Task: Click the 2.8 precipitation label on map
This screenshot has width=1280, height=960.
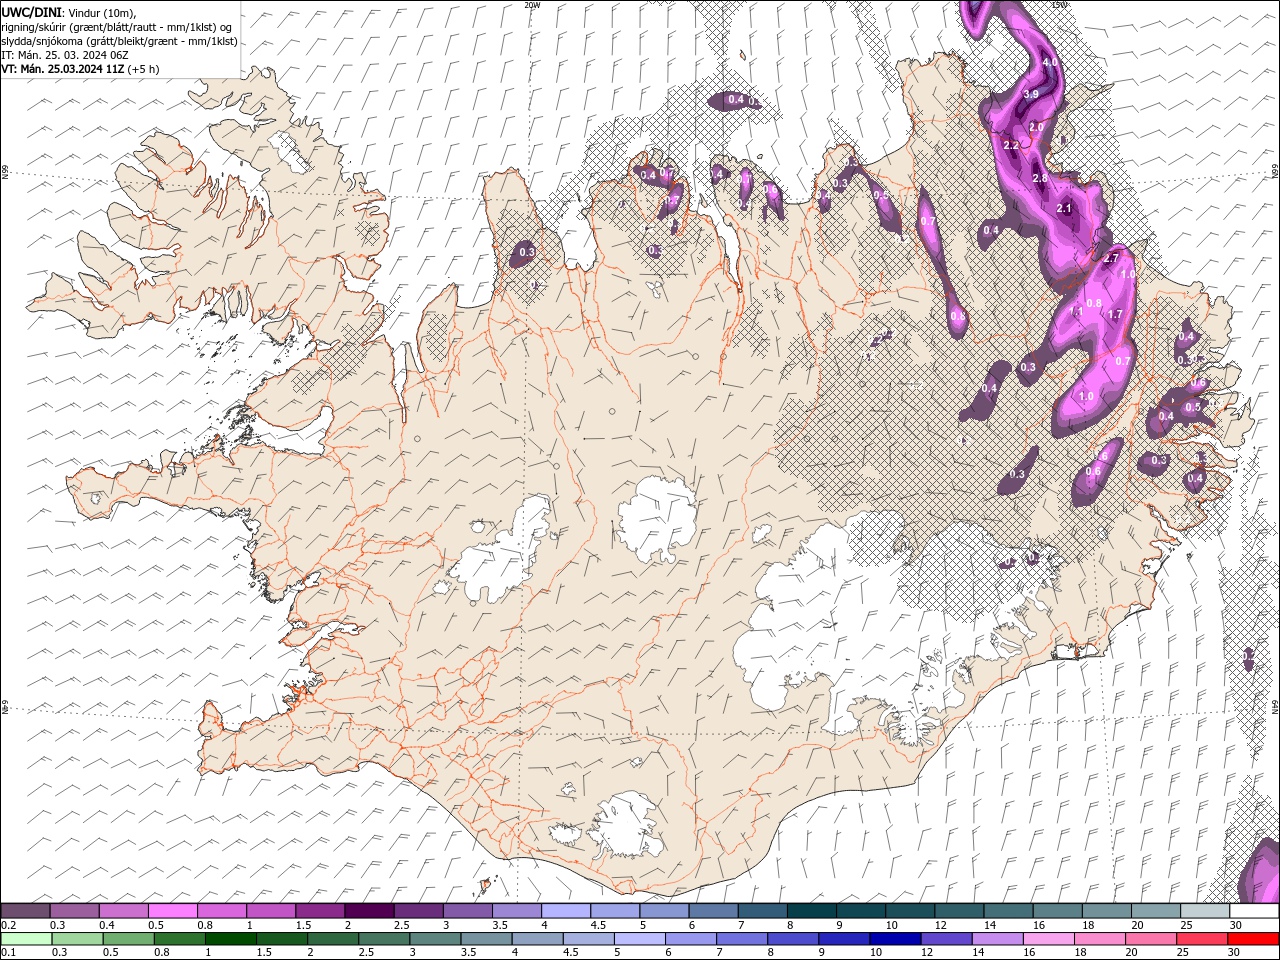Action: click(1040, 178)
